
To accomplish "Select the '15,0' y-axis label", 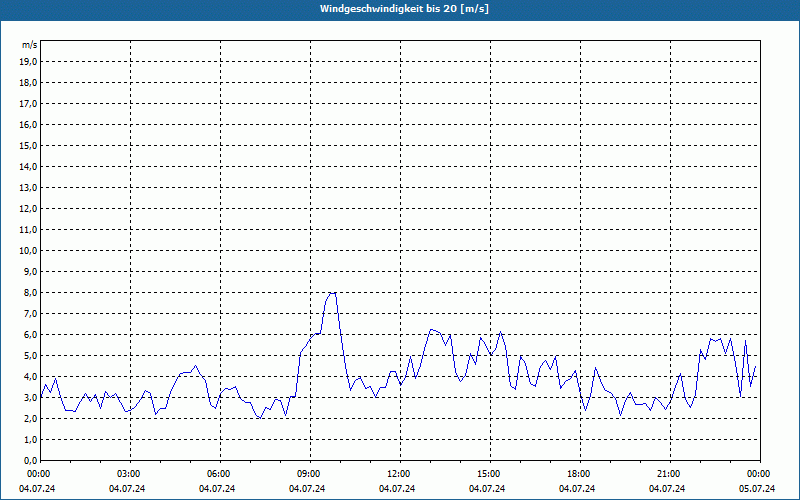I will (29, 145).
